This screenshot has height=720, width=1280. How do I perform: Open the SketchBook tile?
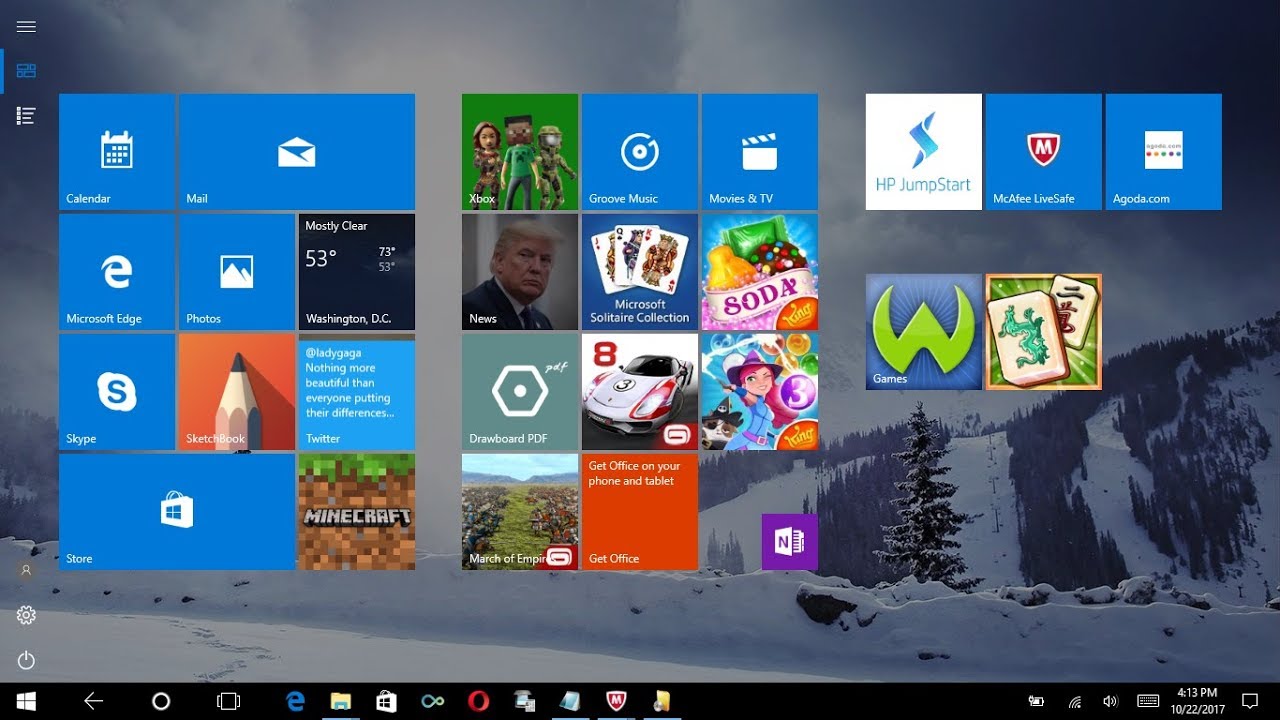click(x=237, y=392)
